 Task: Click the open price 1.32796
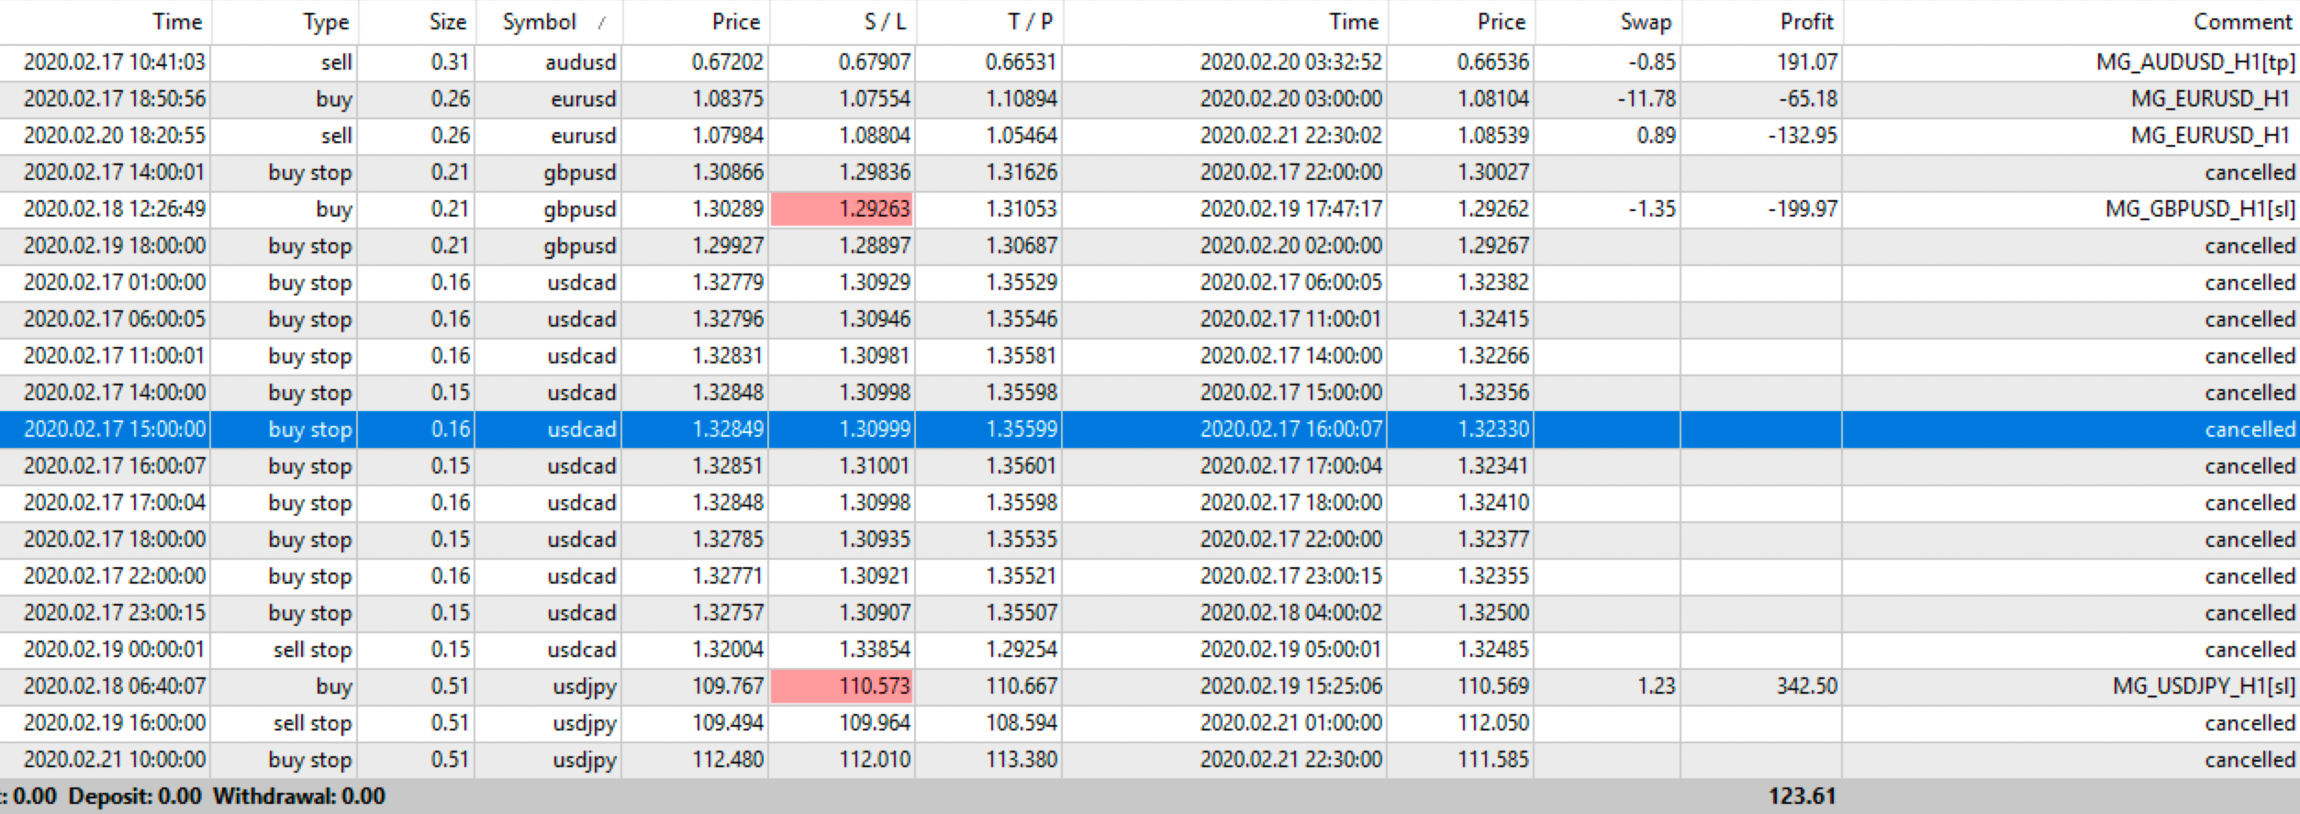click(x=727, y=319)
